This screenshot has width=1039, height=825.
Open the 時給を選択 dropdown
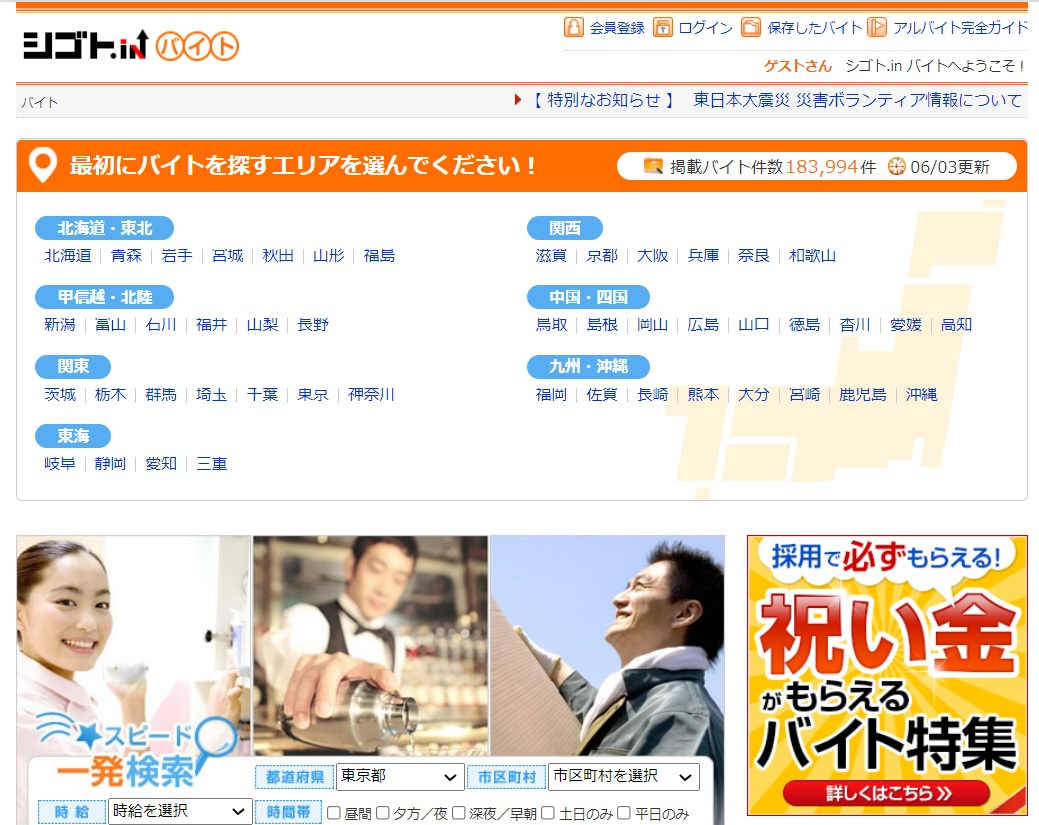coord(180,811)
